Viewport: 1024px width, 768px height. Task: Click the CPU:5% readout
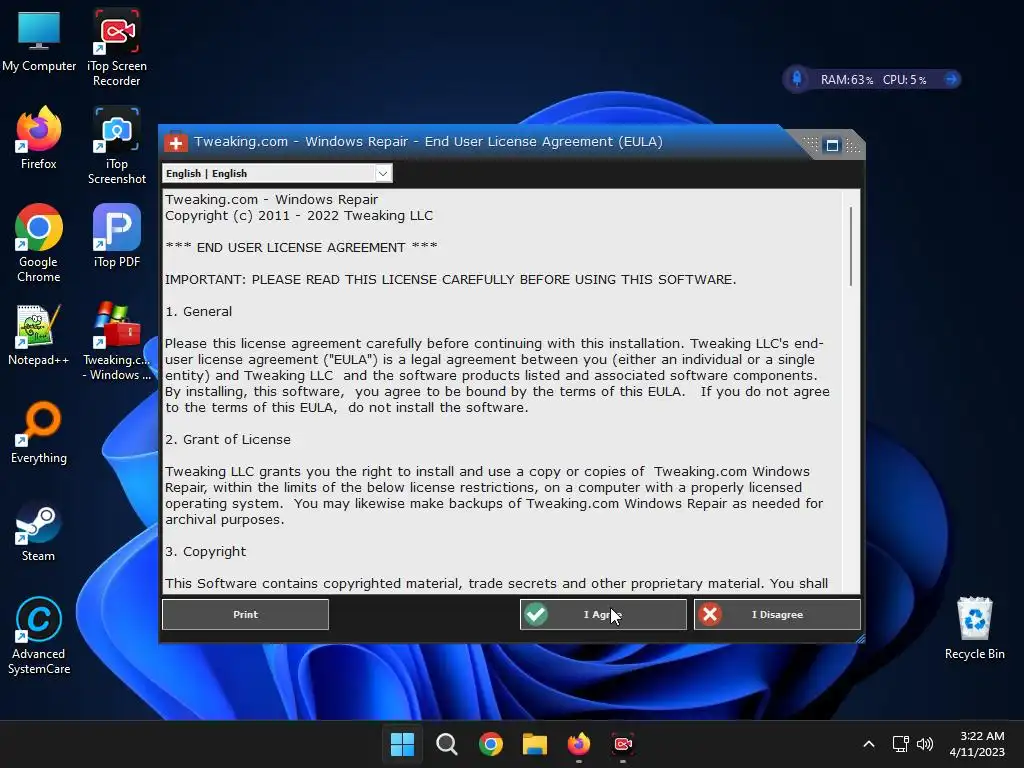click(904, 80)
